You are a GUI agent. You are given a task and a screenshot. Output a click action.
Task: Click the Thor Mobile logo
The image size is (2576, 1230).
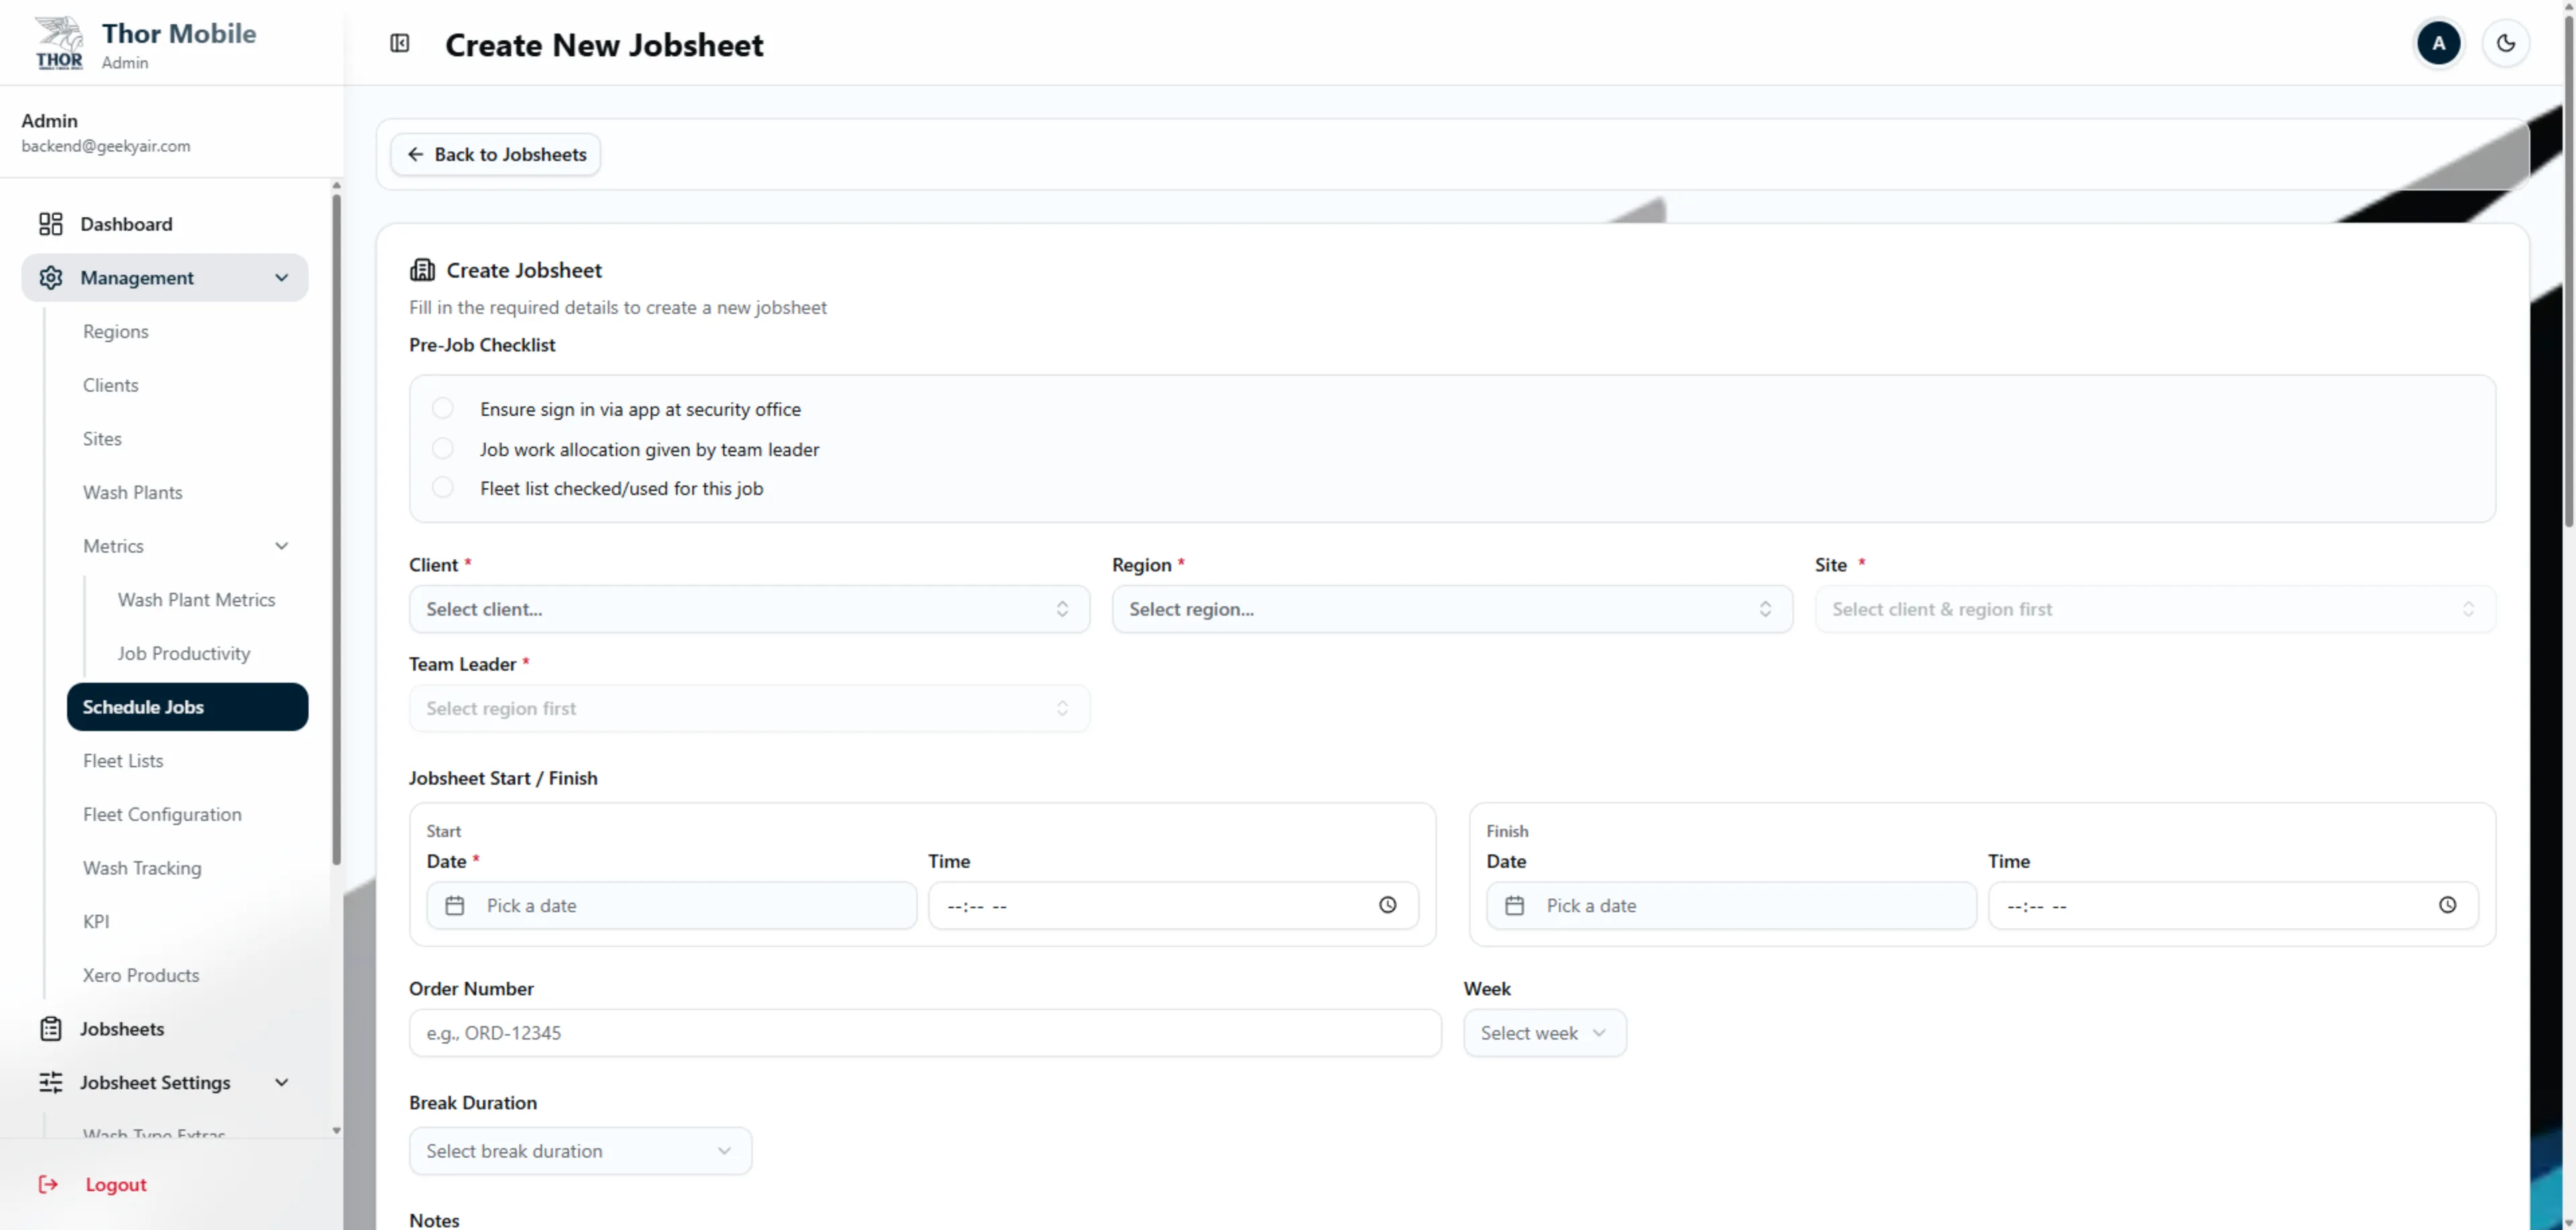(x=59, y=43)
